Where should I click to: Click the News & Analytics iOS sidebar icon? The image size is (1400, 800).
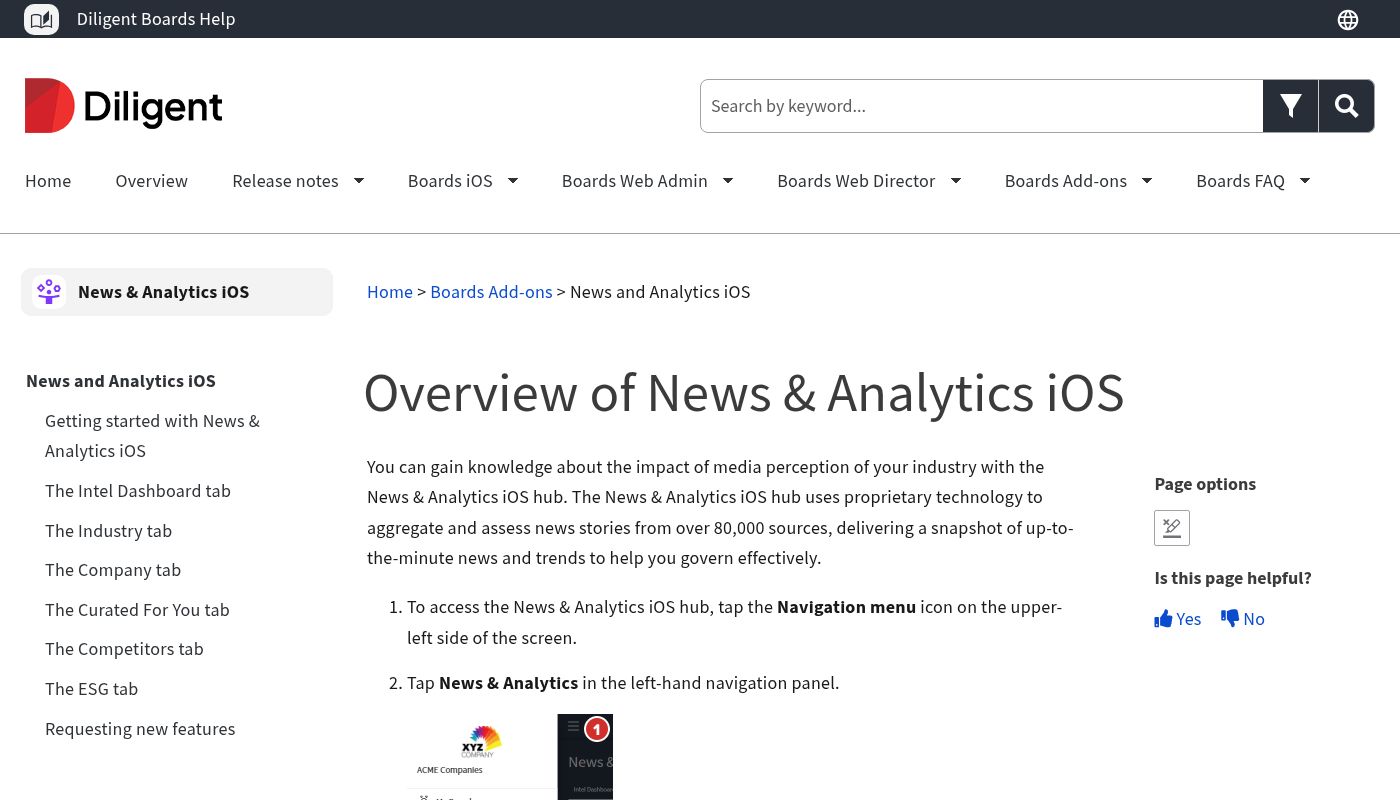click(x=49, y=292)
